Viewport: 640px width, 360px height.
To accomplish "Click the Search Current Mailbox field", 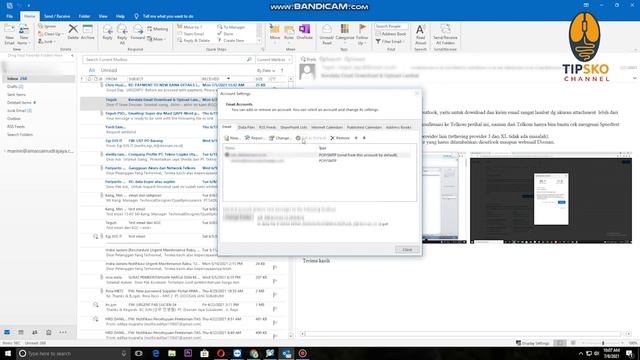I will click(168, 60).
